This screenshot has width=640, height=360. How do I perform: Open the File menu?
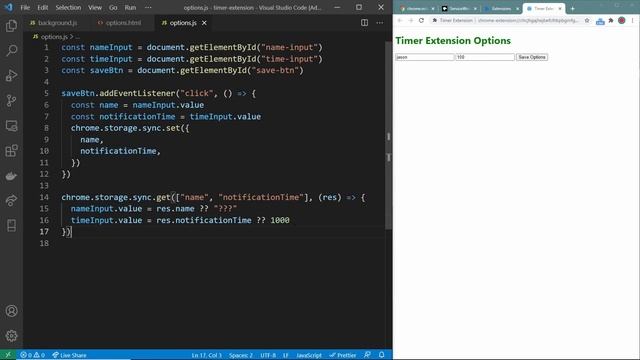click(25, 7)
